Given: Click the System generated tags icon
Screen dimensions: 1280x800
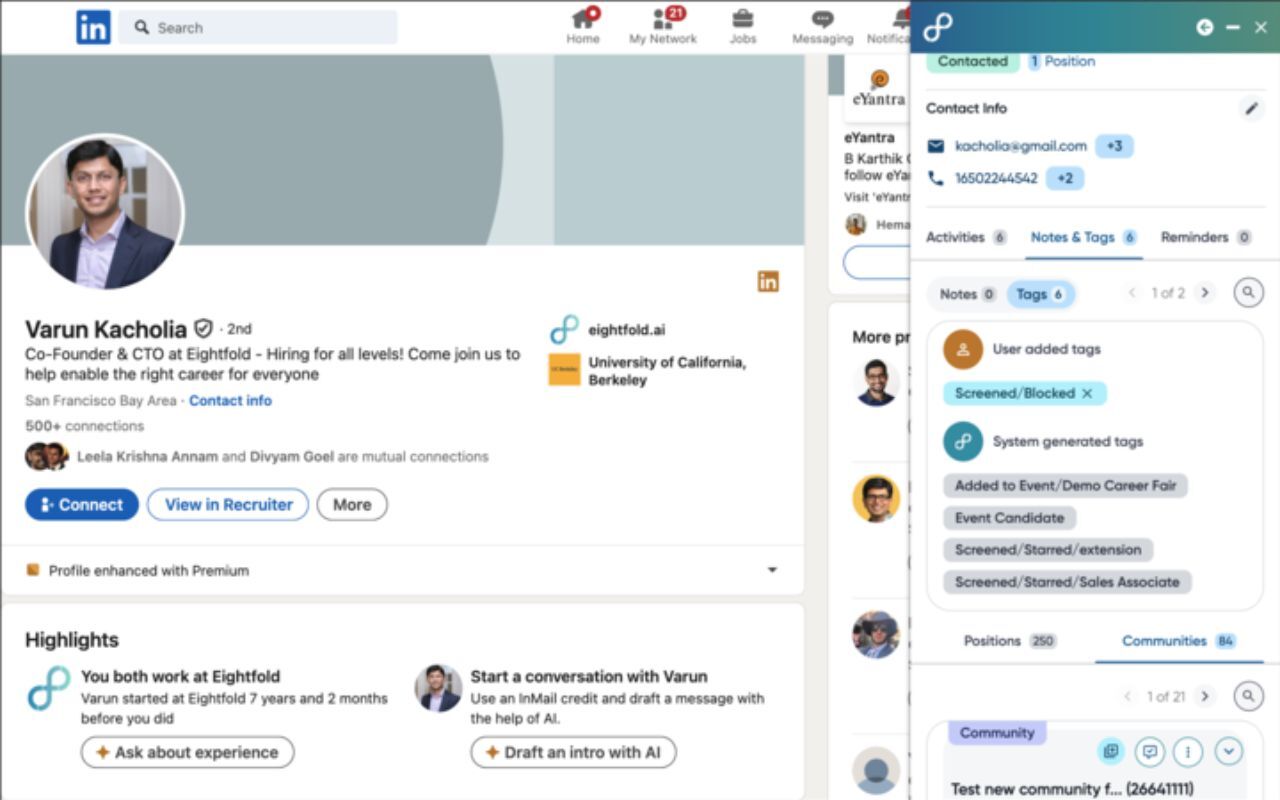Looking at the screenshot, I should [x=963, y=441].
